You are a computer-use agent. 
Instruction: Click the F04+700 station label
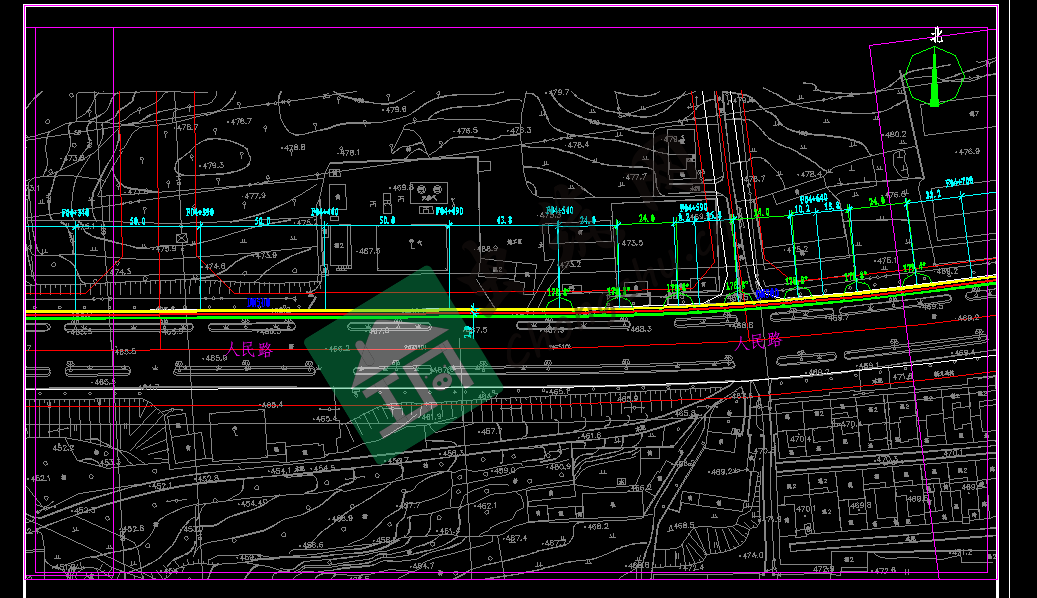click(959, 182)
